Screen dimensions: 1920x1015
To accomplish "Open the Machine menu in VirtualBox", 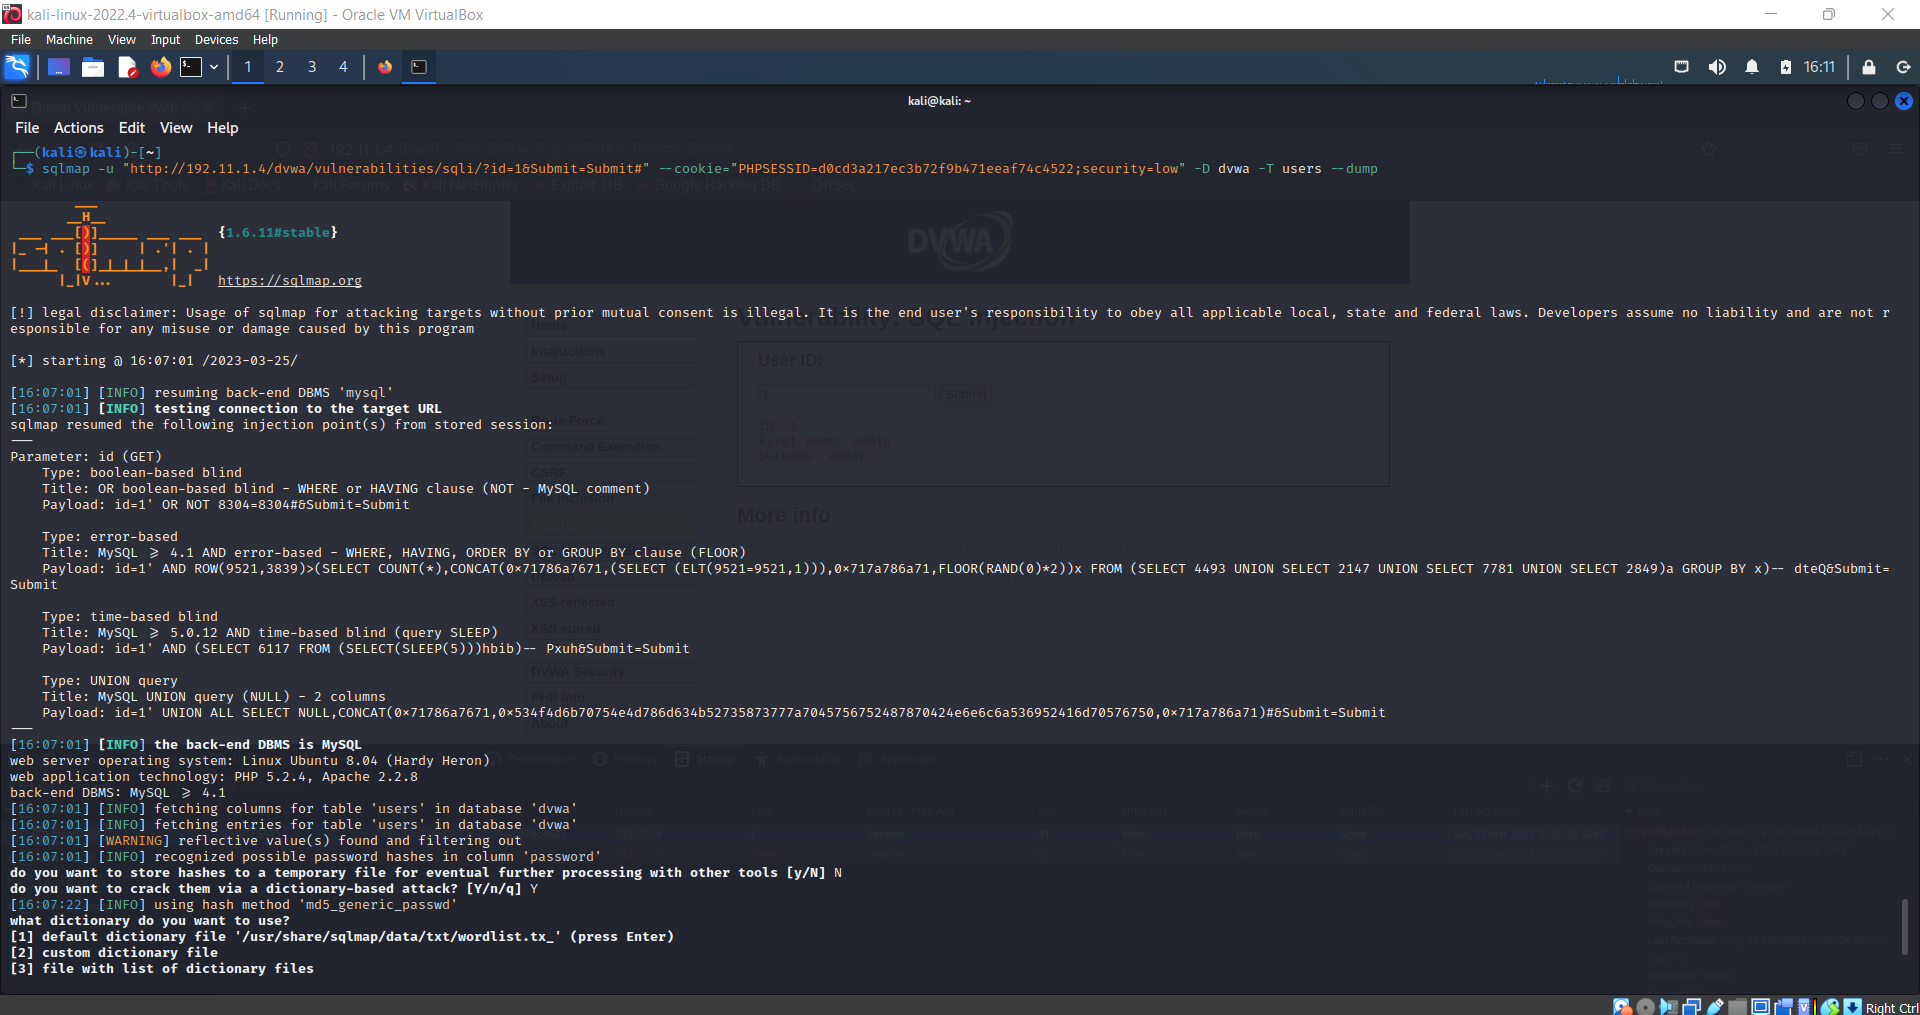I will 69,39.
